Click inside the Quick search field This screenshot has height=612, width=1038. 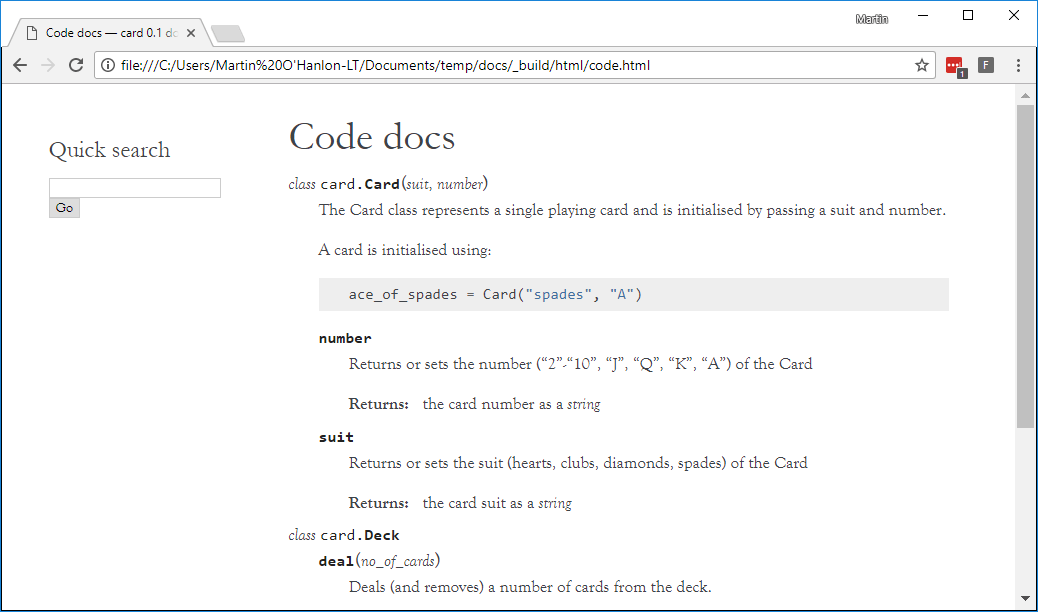(x=134, y=187)
